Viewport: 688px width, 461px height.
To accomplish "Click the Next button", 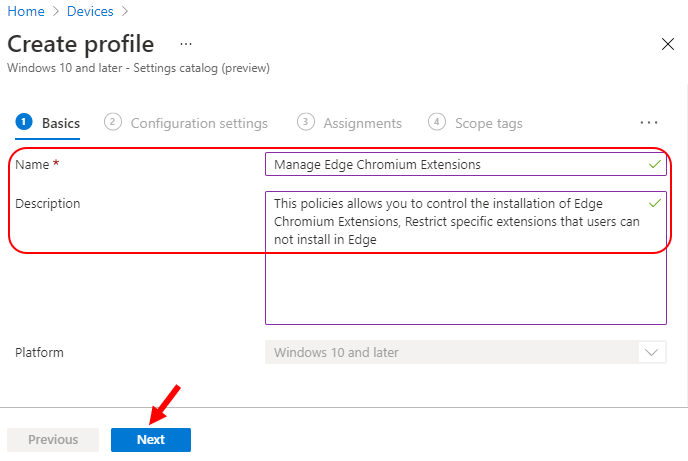I will (150, 440).
